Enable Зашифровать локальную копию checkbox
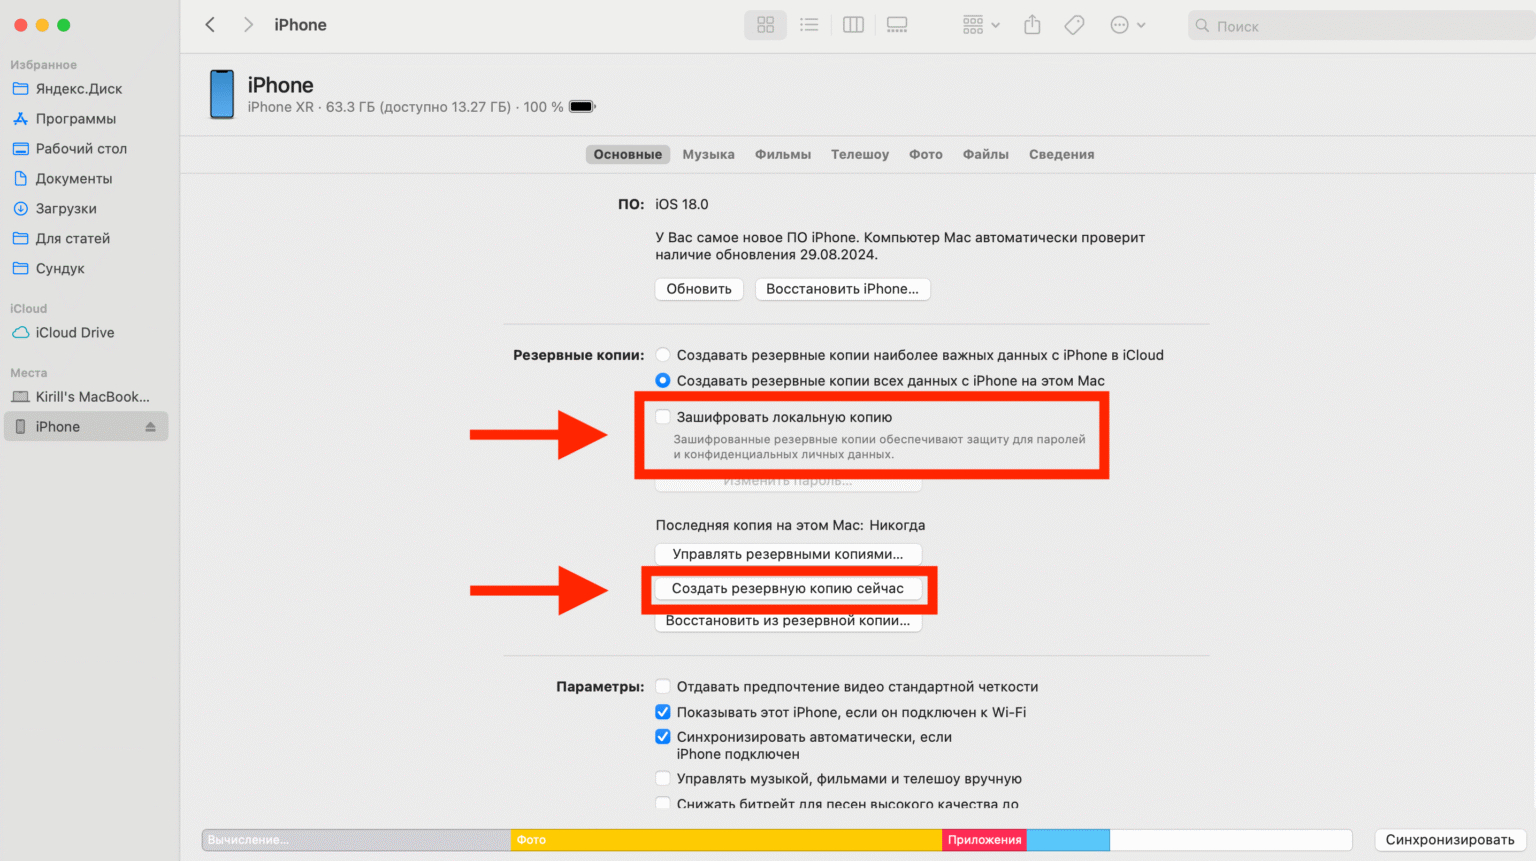 click(x=663, y=417)
